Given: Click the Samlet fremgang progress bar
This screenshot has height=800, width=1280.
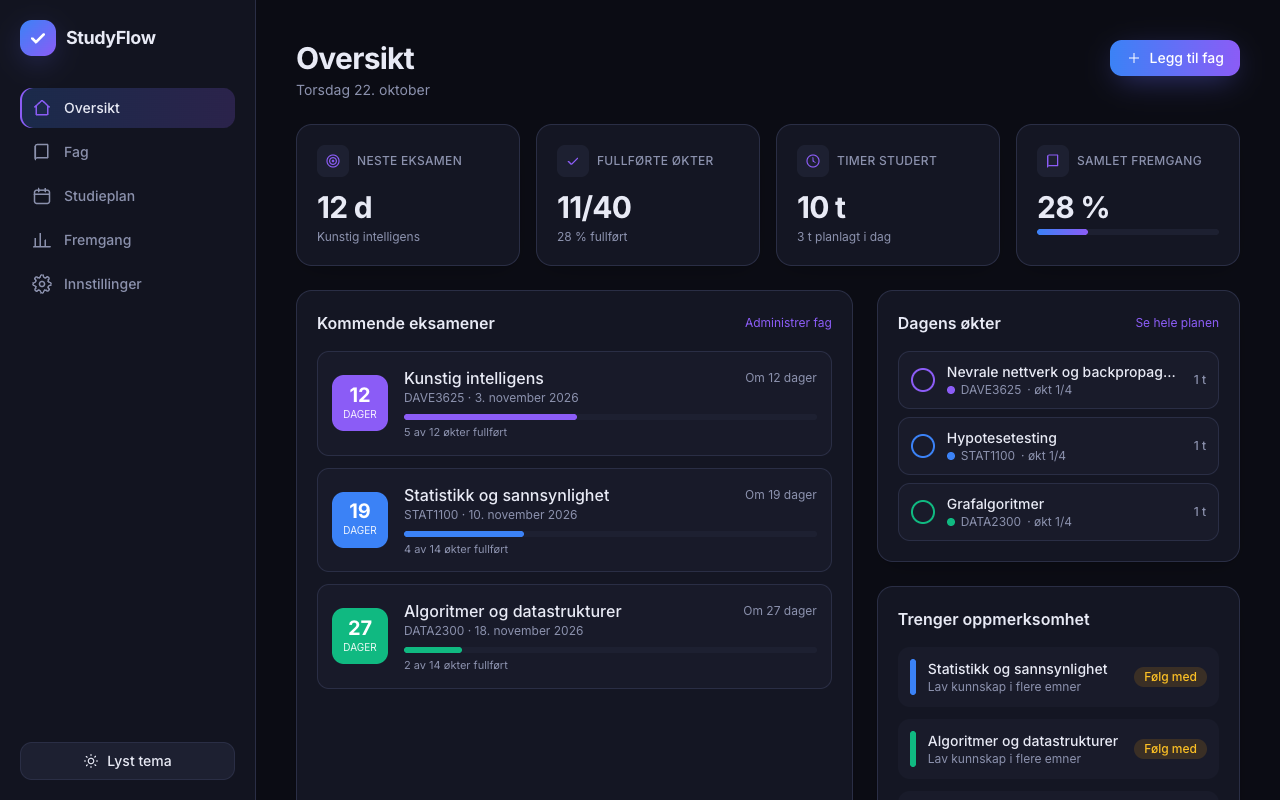Looking at the screenshot, I should point(1128,232).
